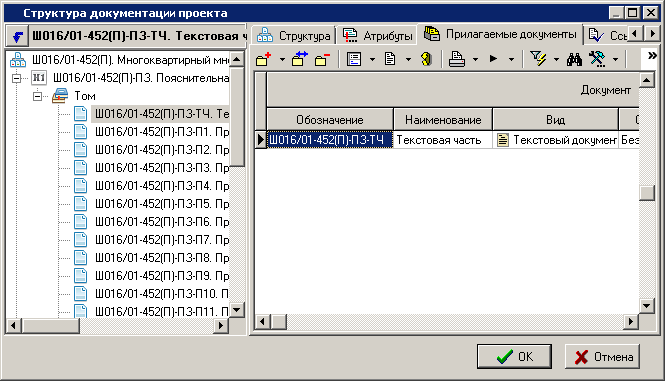Collapse the Ш016/01-452(П)-ПЗ Пояснительная node

coord(17,78)
